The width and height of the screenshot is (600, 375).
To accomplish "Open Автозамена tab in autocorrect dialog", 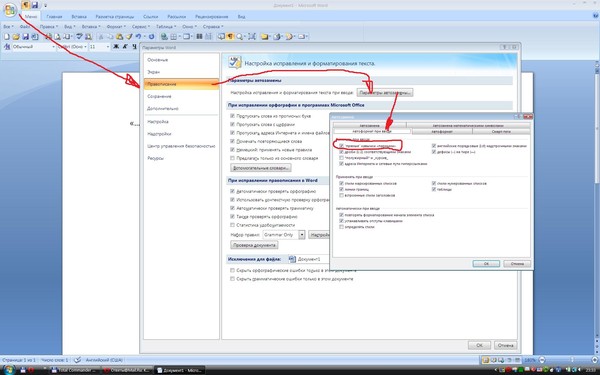I will 369,126.
